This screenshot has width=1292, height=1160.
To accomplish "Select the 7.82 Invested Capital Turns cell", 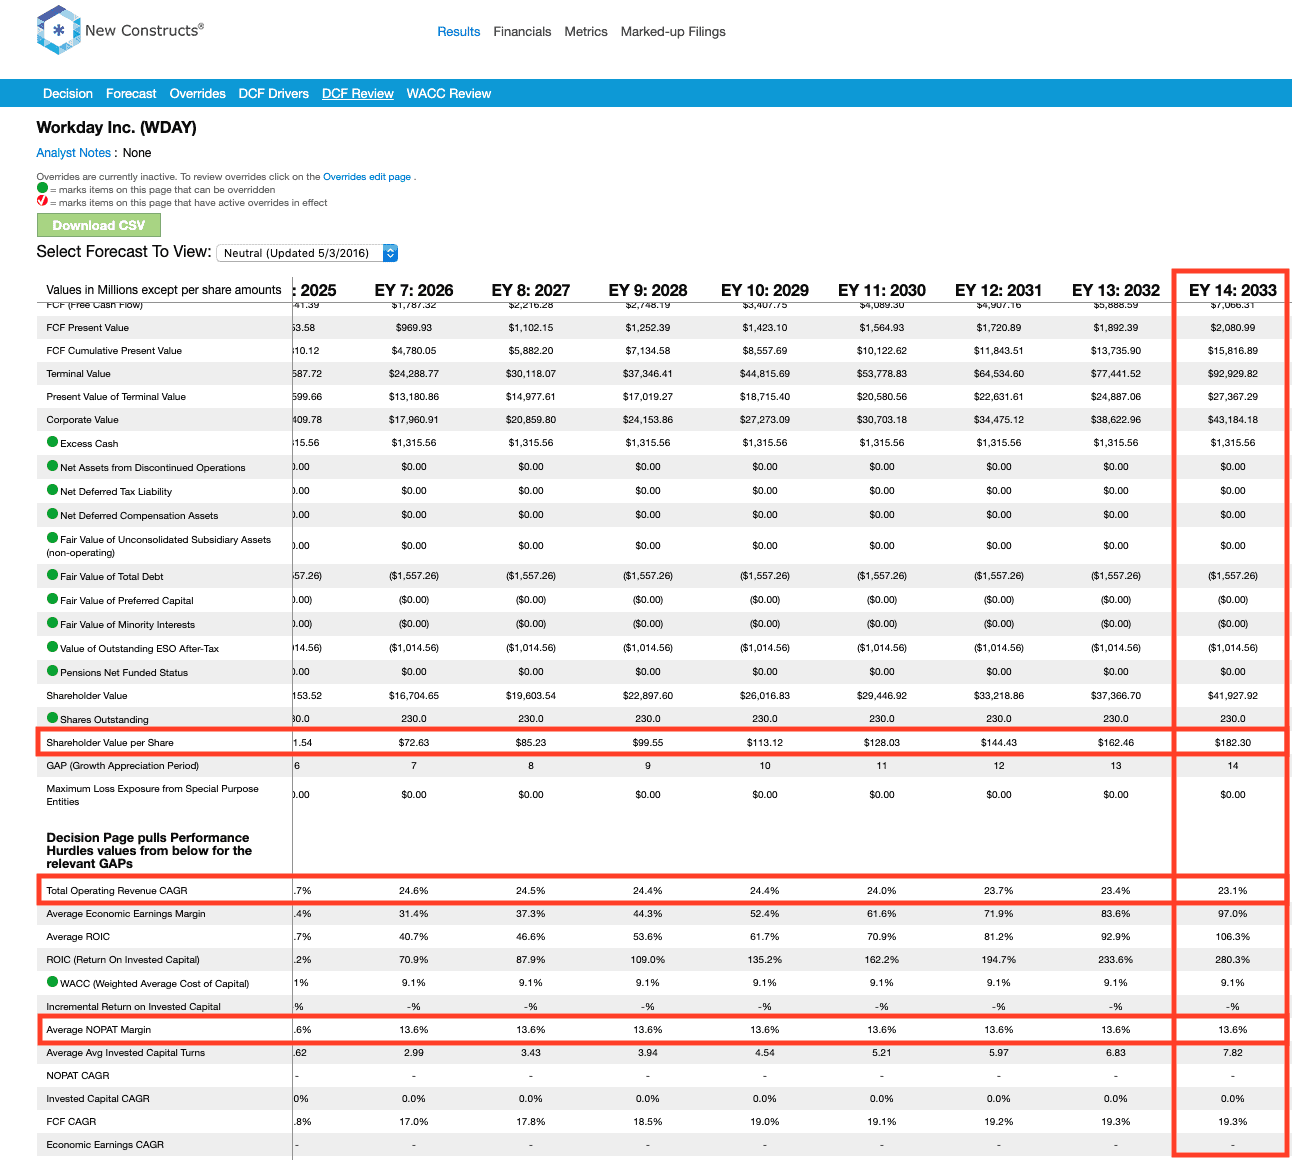I will 1233,1053.
